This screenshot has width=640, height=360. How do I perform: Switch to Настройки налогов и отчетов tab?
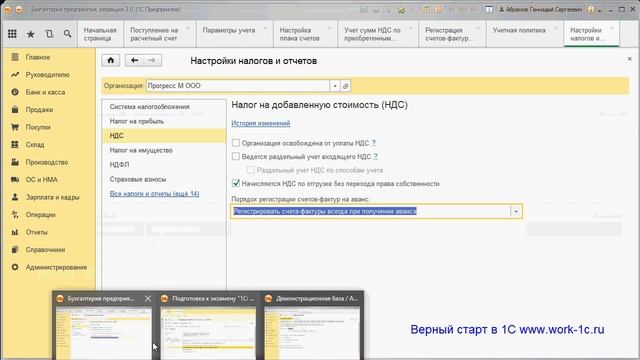point(591,34)
